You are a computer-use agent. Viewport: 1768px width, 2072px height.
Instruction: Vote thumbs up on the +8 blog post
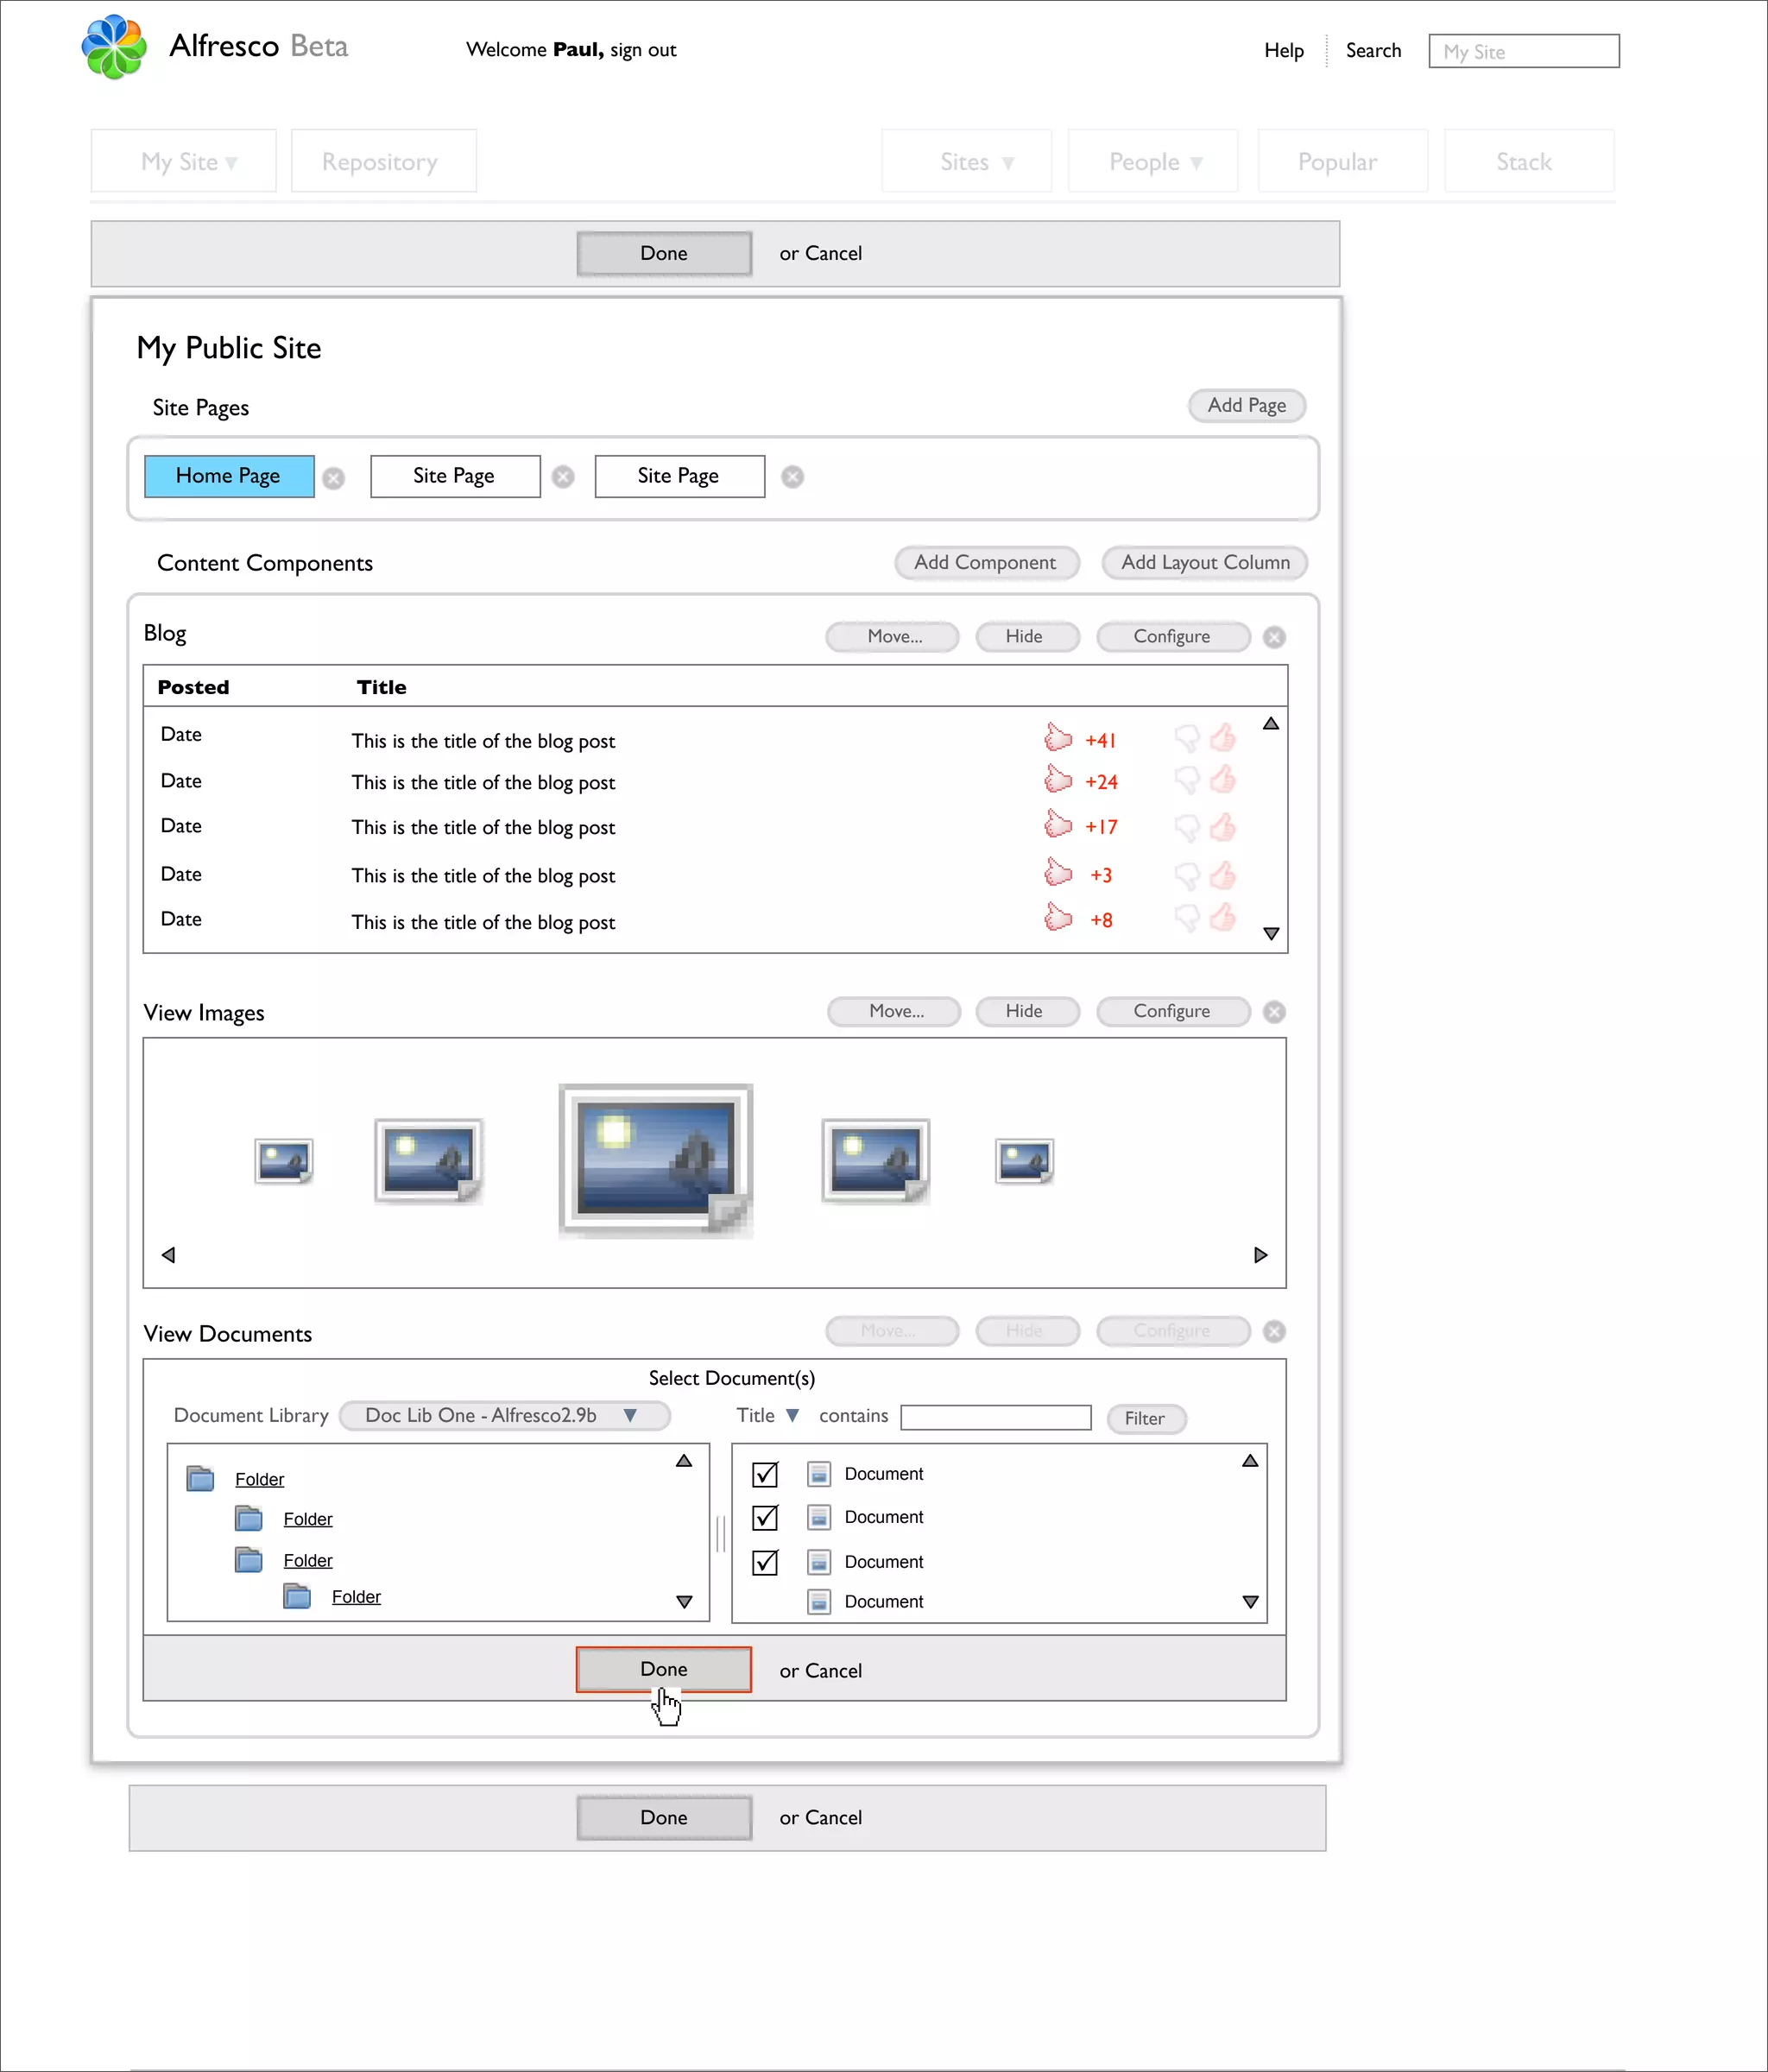click(x=1222, y=917)
